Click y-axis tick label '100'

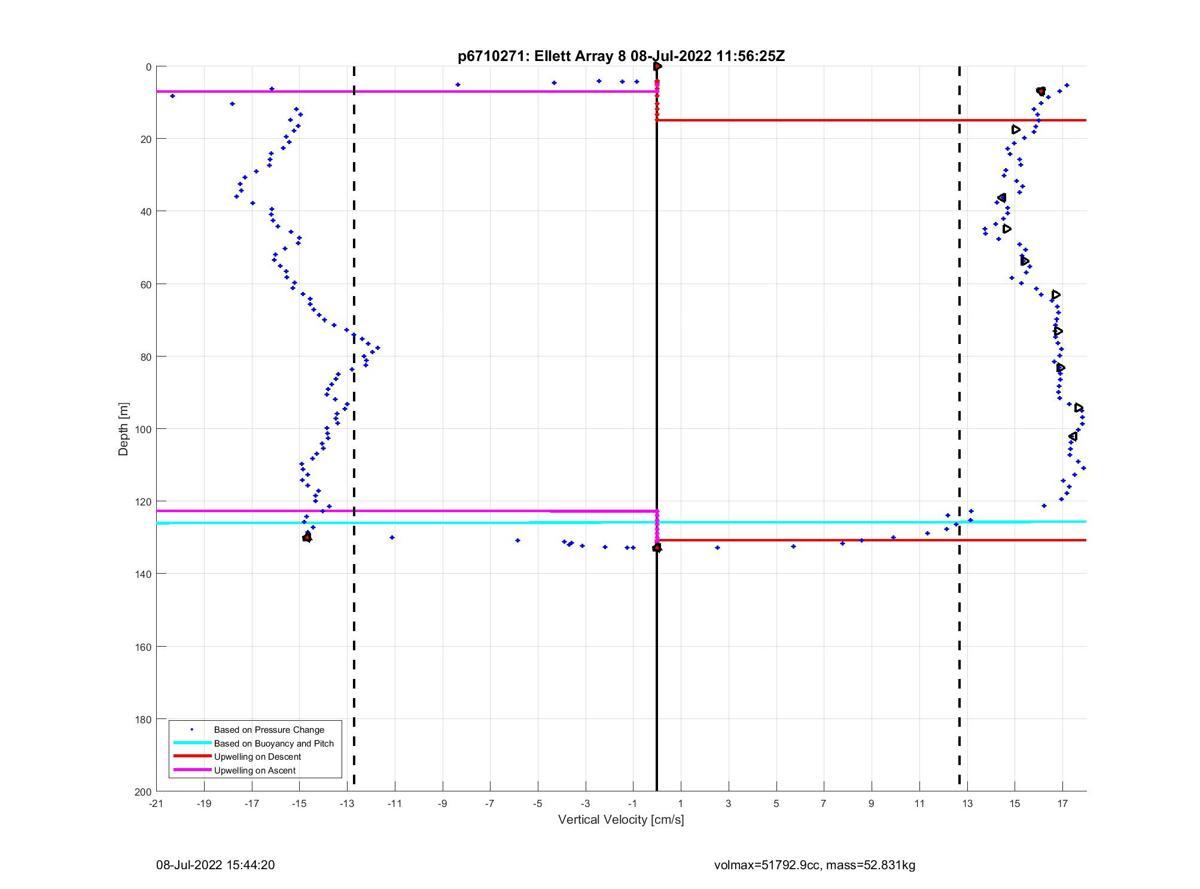click(x=142, y=429)
